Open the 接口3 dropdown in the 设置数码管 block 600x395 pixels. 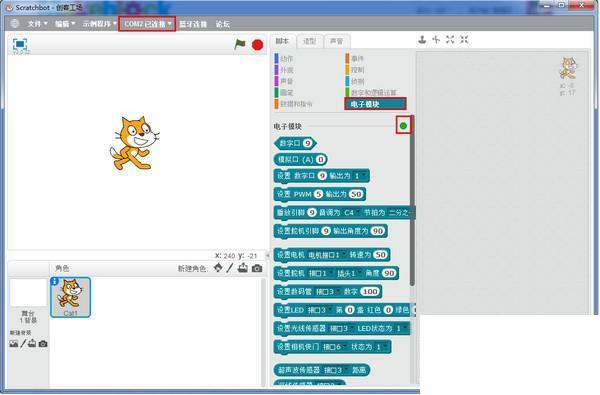tap(327, 292)
